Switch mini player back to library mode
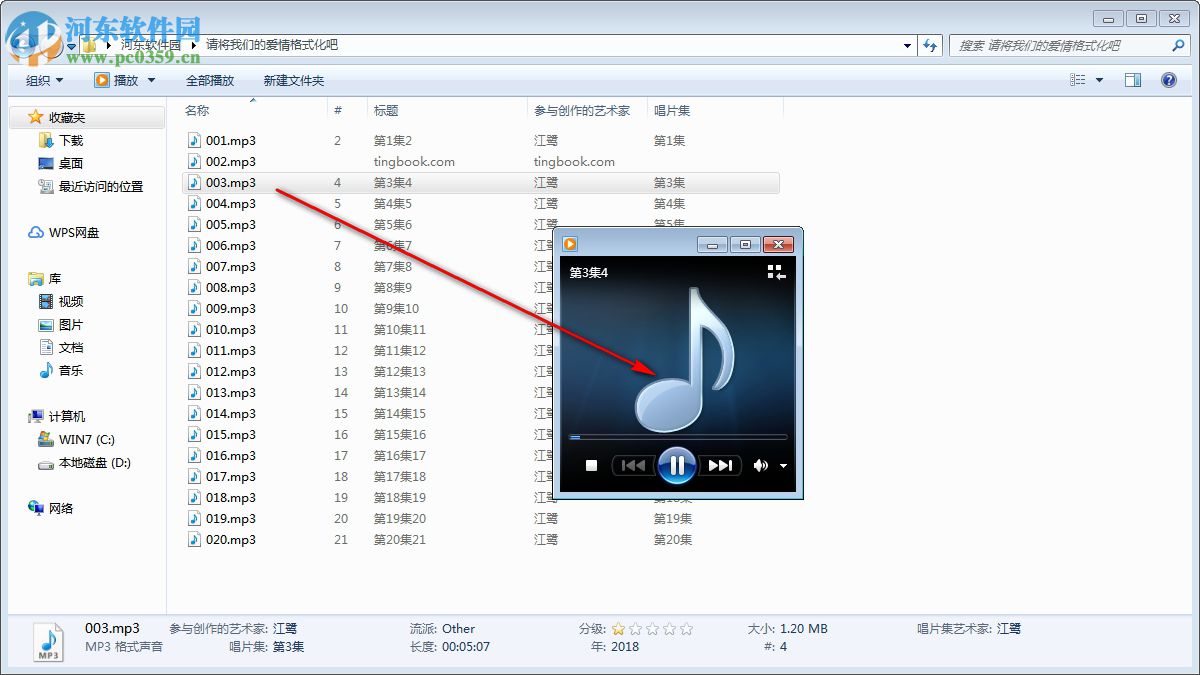This screenshot has width=1200, height=675. pos(775,270)
